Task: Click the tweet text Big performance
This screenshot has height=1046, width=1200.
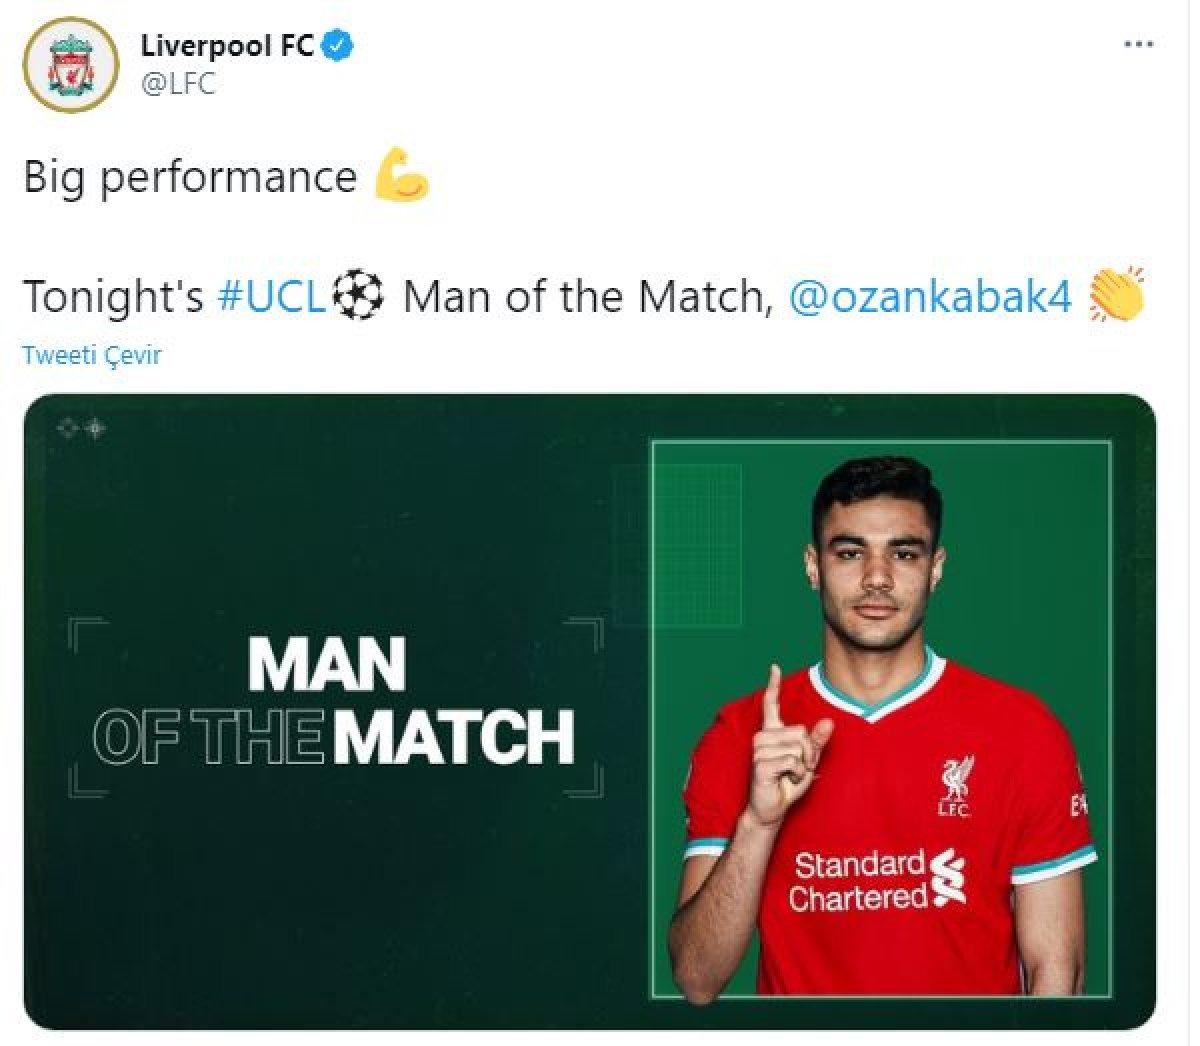Action: [x=190, y=176]
